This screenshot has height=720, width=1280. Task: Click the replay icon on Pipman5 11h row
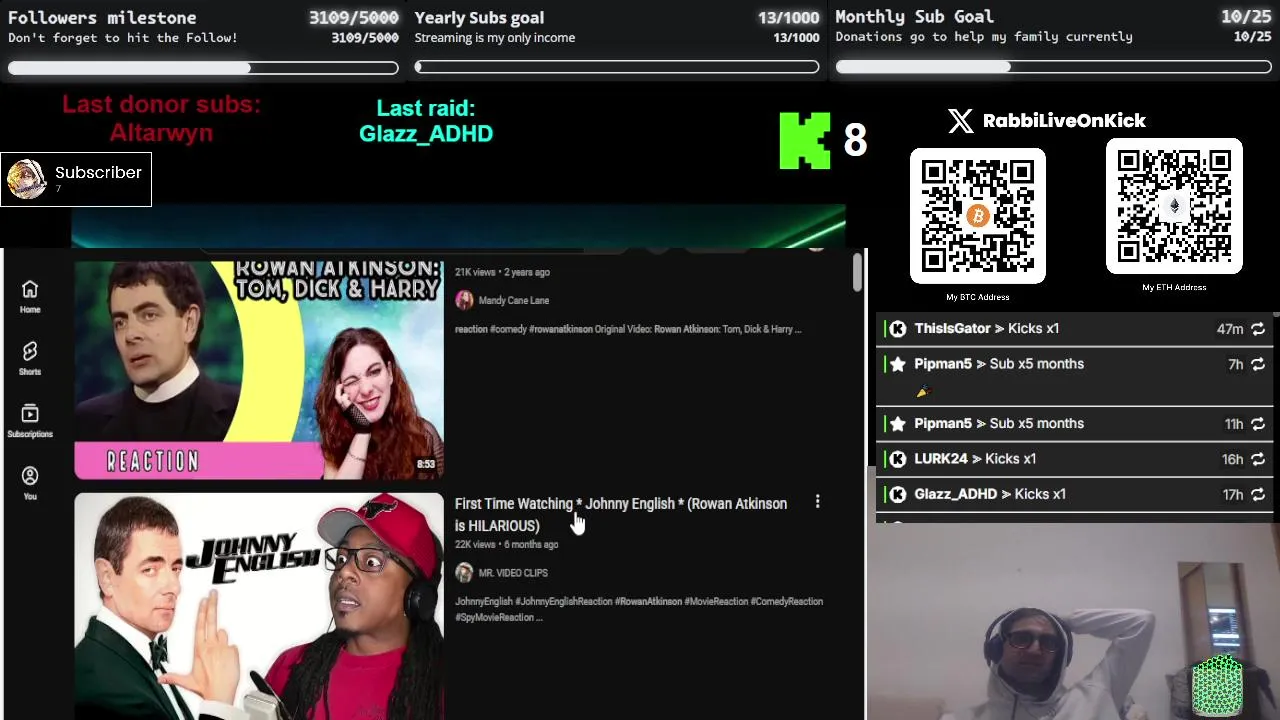click(1258, 424)
